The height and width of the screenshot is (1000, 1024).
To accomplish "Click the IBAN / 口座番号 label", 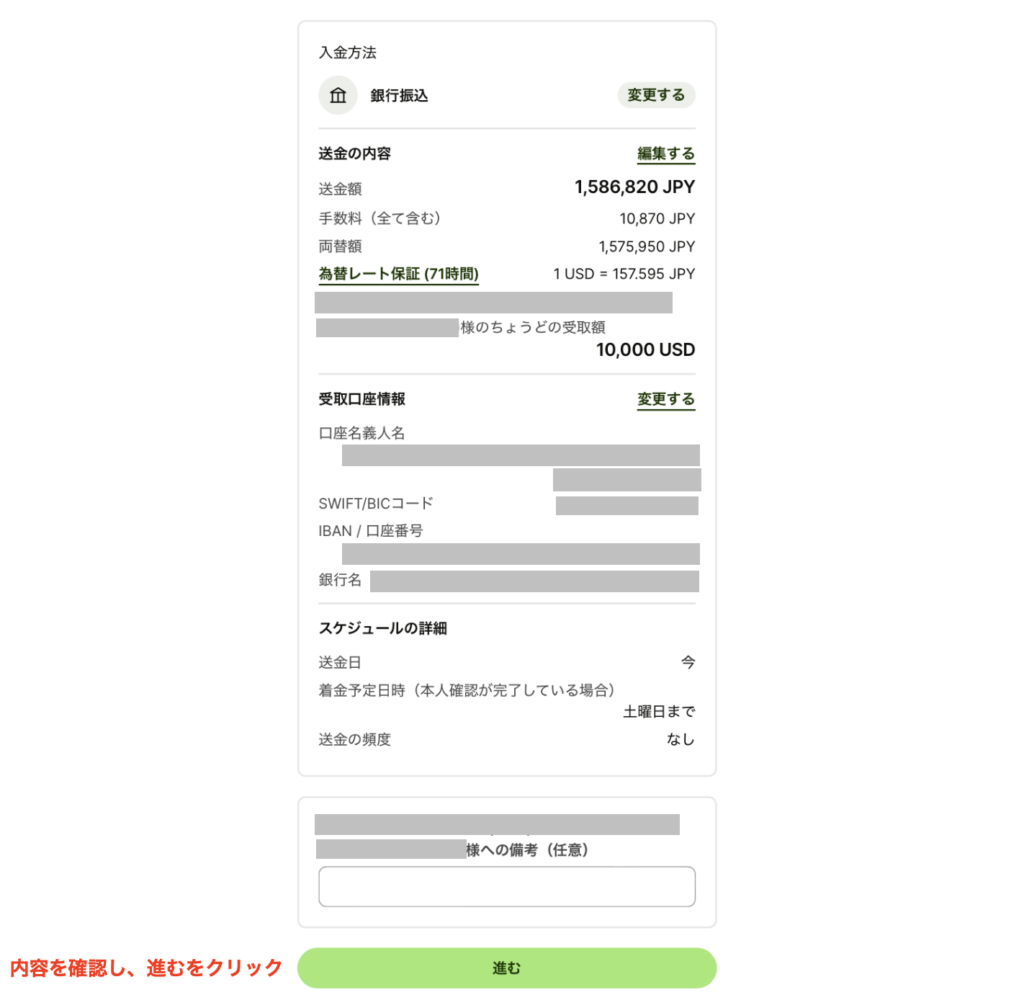I will pos(370,531).
